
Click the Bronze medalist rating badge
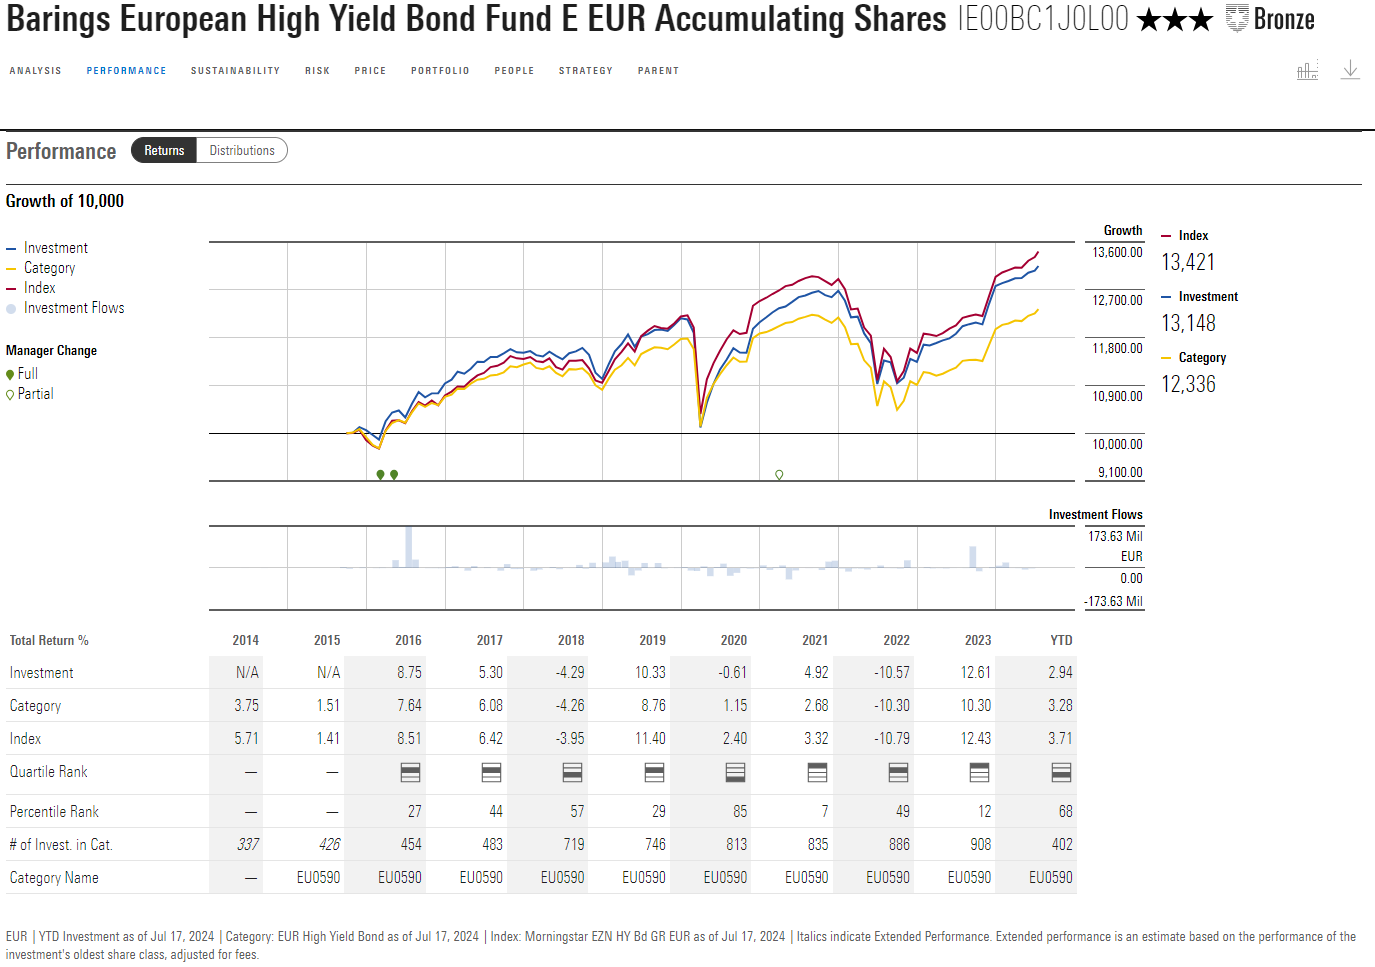[1270, 19]
